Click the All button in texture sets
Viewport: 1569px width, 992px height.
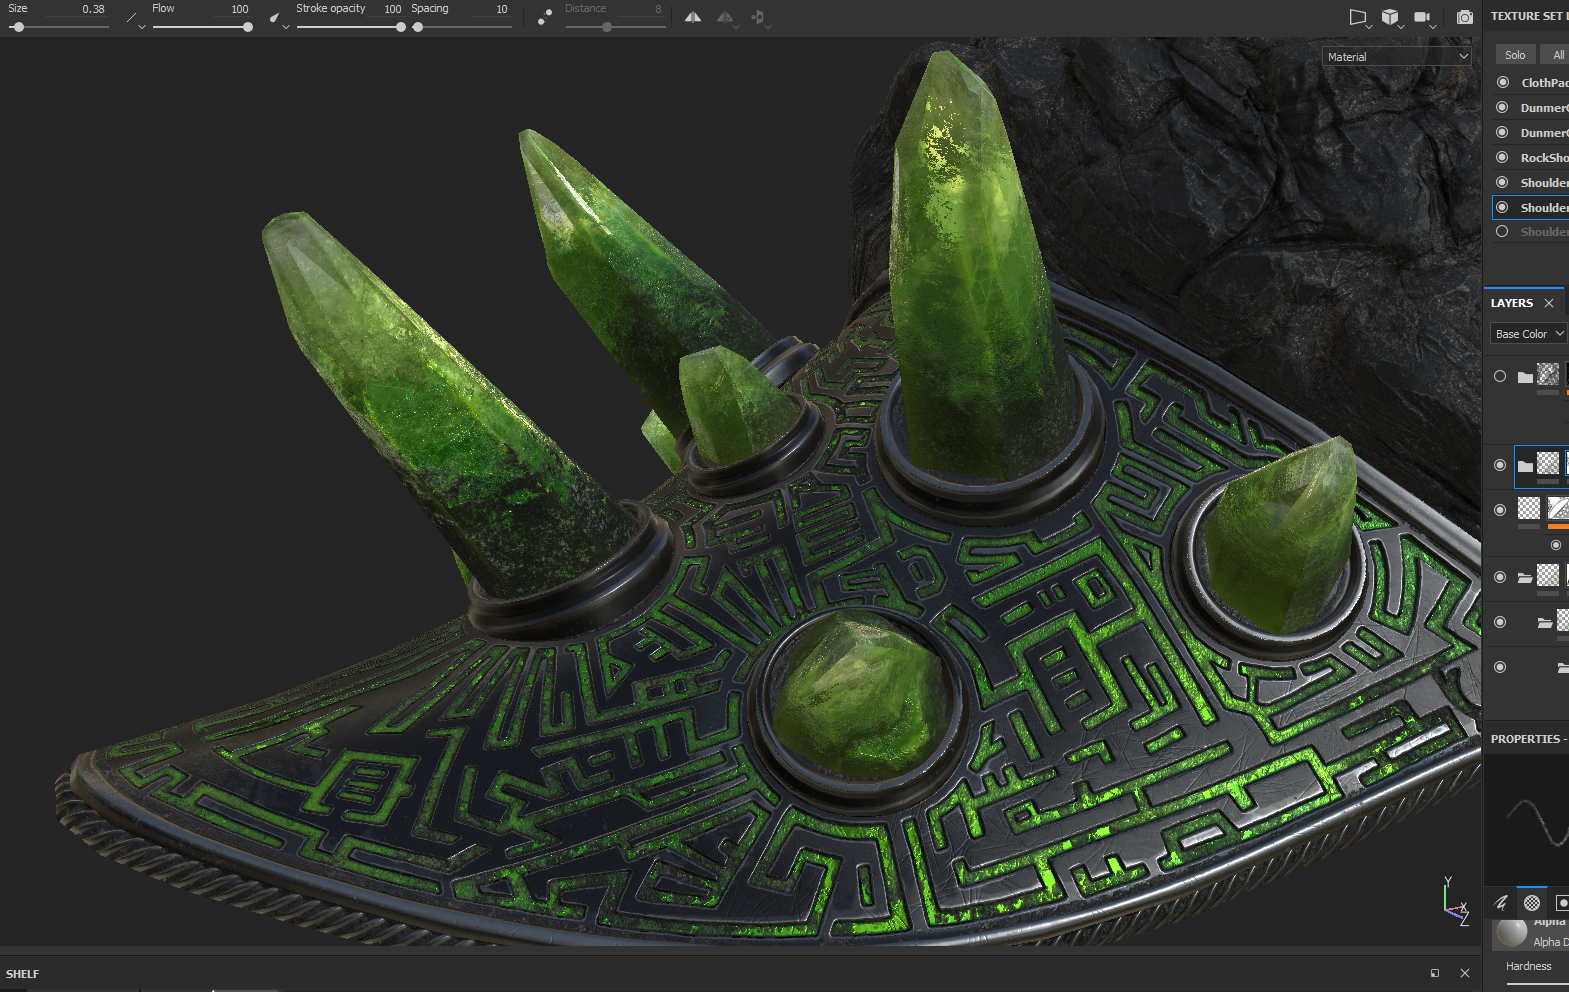coord(1557,55)
